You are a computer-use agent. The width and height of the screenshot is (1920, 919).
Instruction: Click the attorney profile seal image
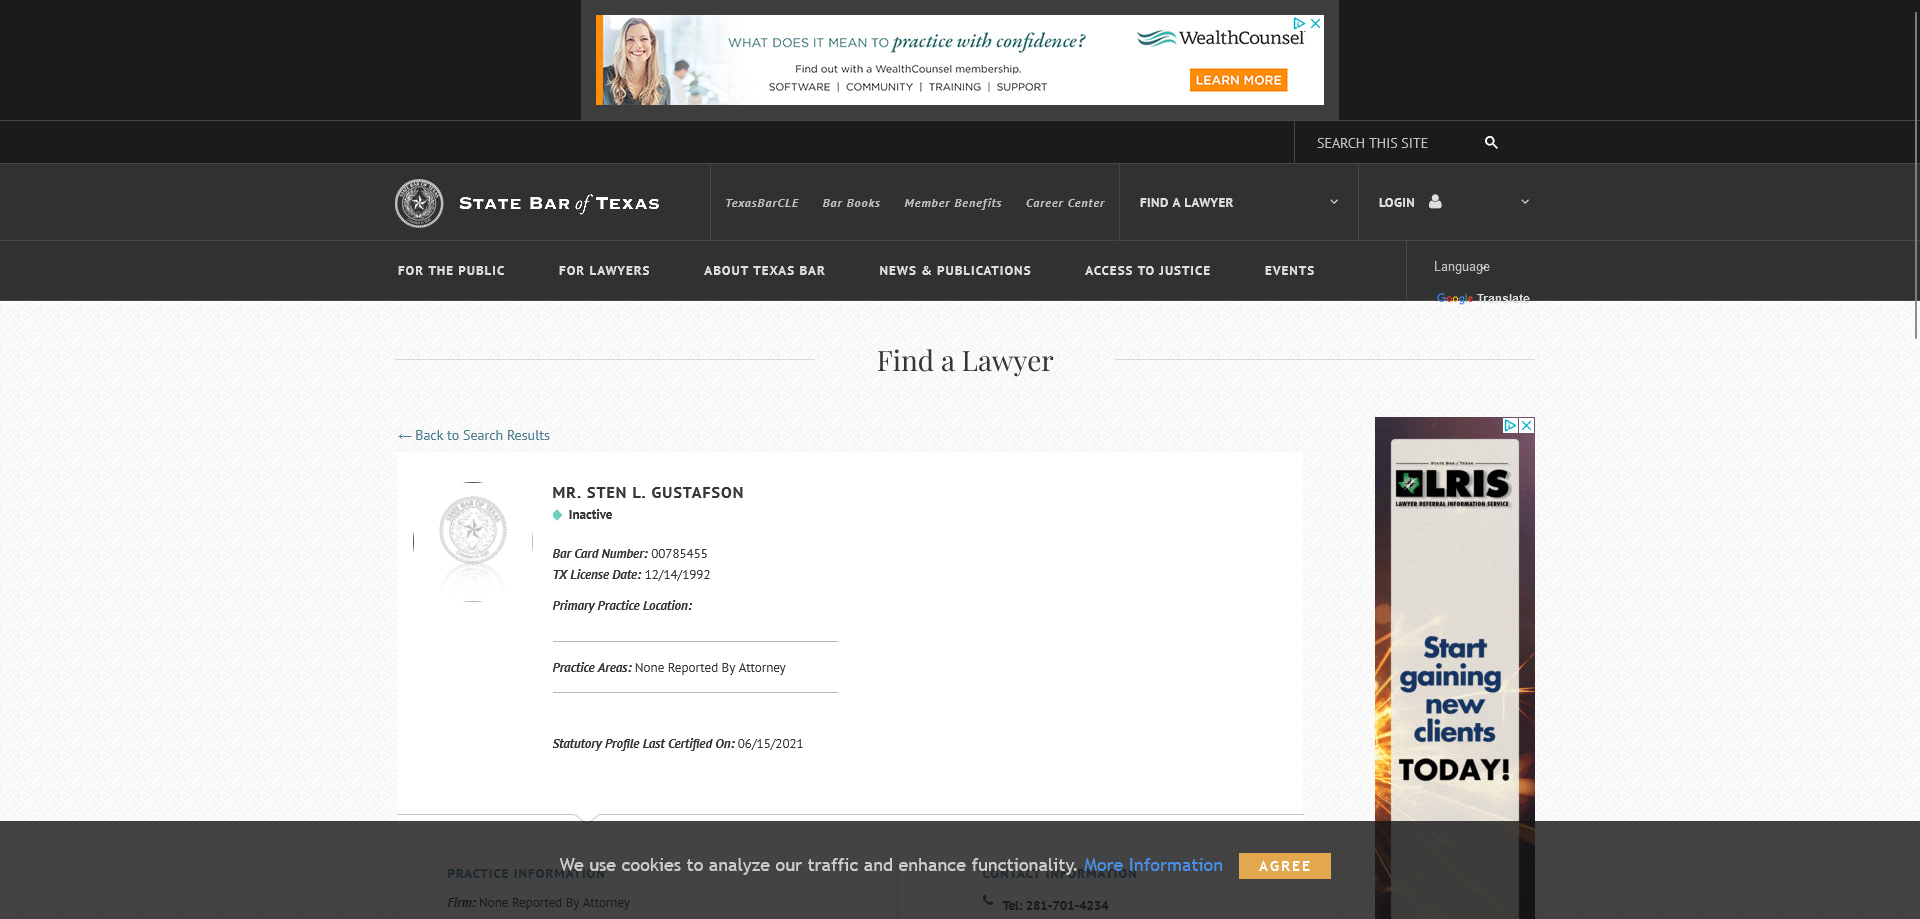[x=473, y=541]
